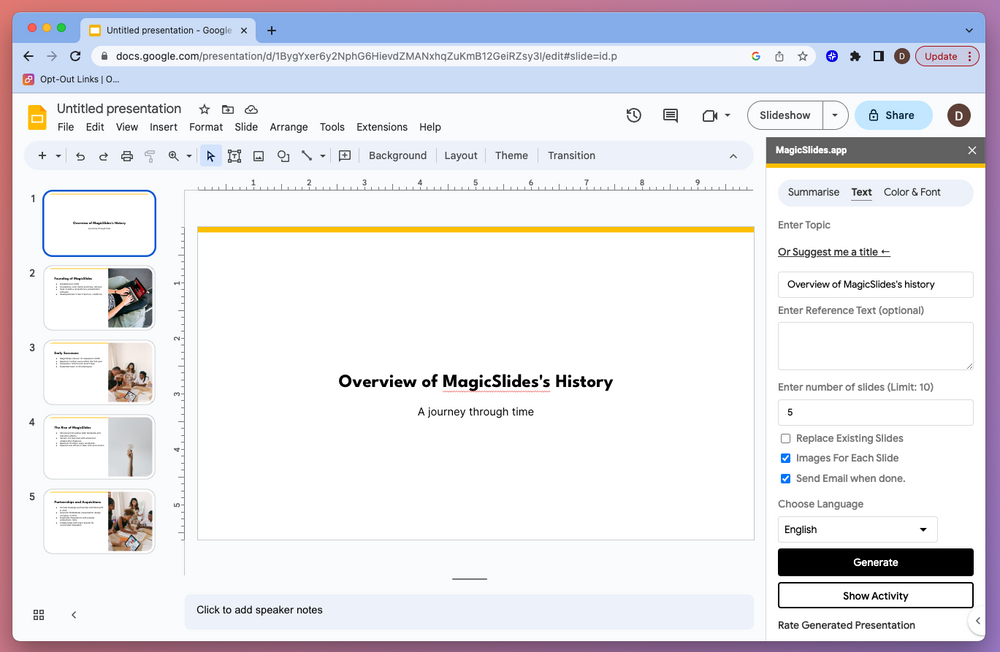Image resolution: width=1000 pixels, height=652 pixels.
Task: Open grid view at bottom left
Action: 39,615
